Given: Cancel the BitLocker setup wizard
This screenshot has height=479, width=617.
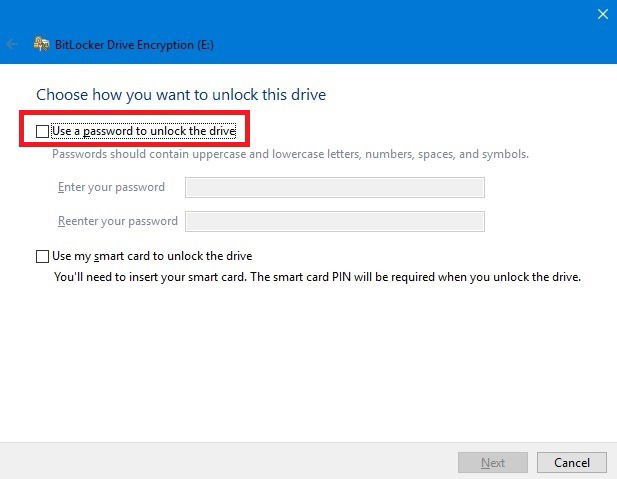Looking at the screenshot, I should [572, 462].
